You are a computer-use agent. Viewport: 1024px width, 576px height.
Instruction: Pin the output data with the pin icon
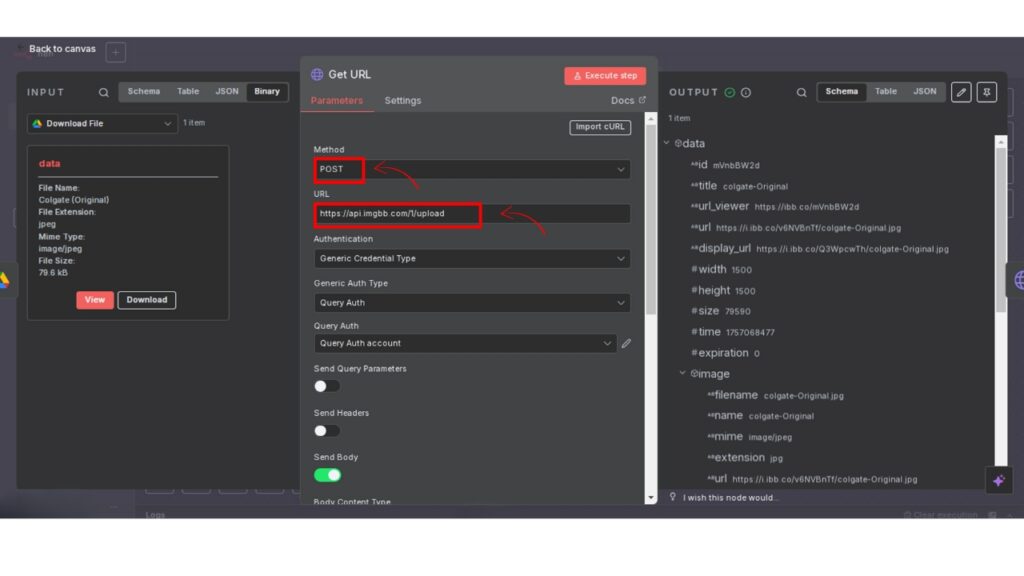(987, 92)
